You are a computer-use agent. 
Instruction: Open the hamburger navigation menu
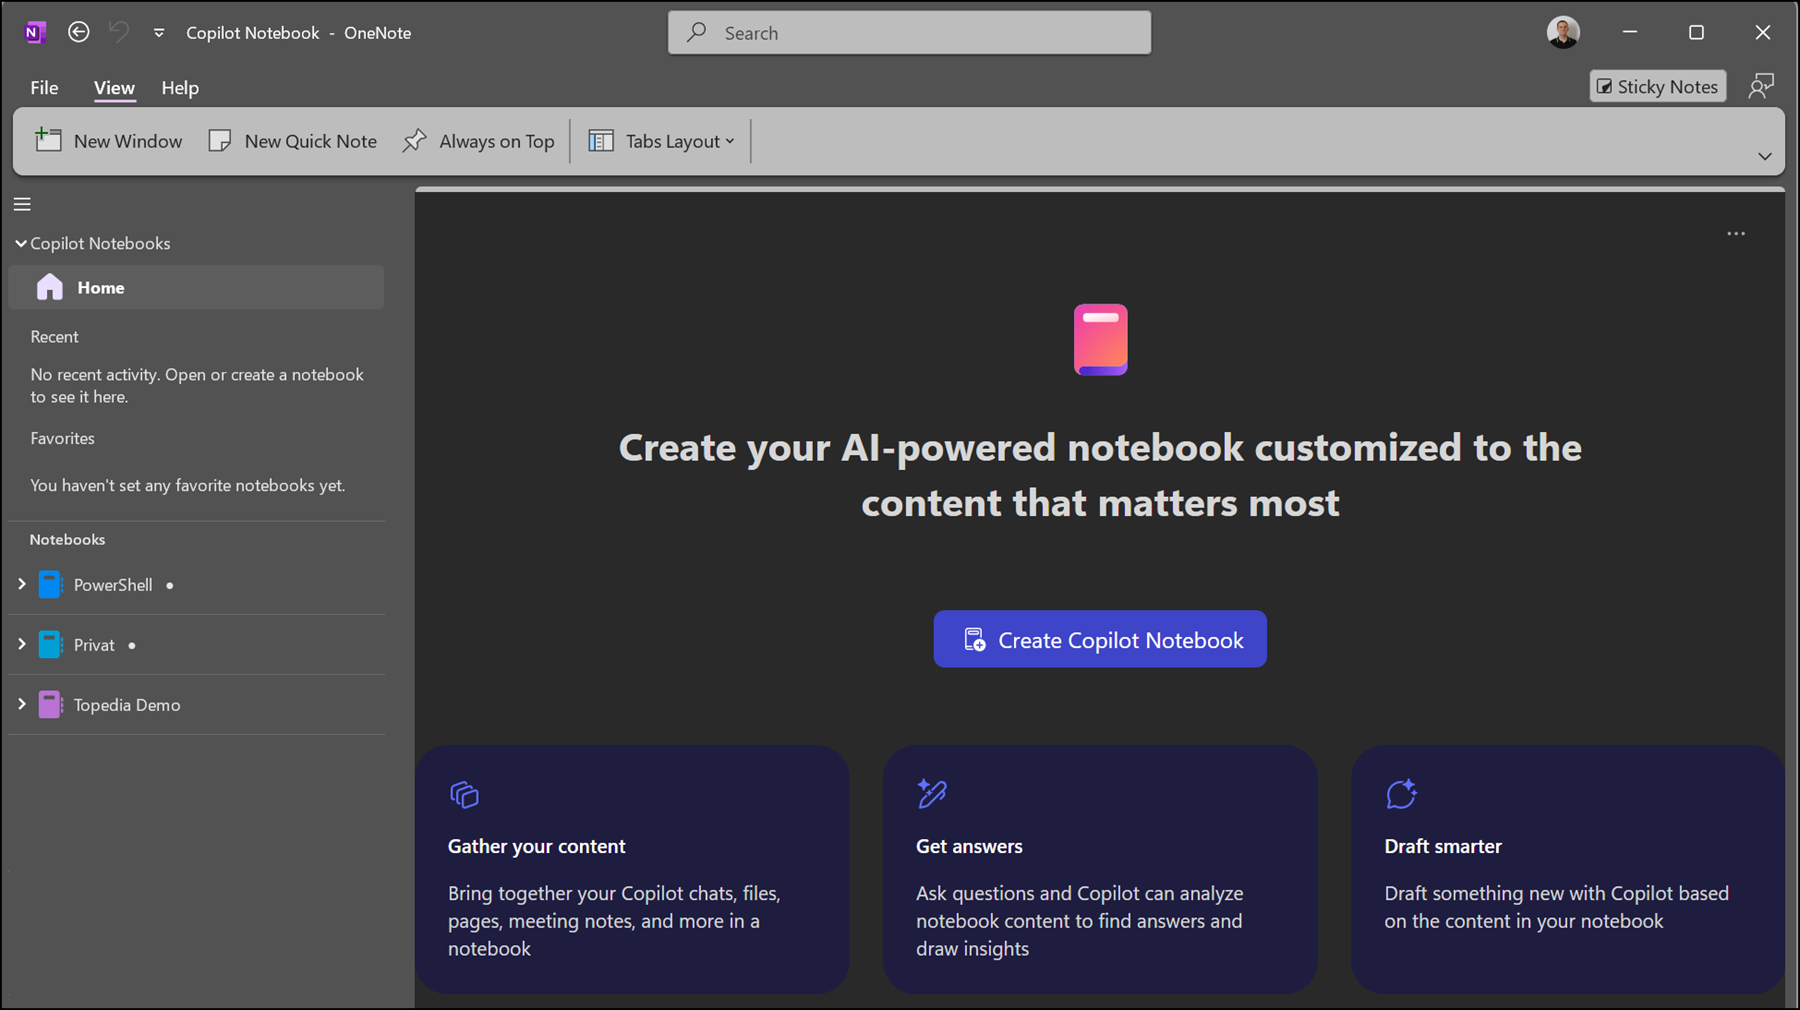pos(21,203)
